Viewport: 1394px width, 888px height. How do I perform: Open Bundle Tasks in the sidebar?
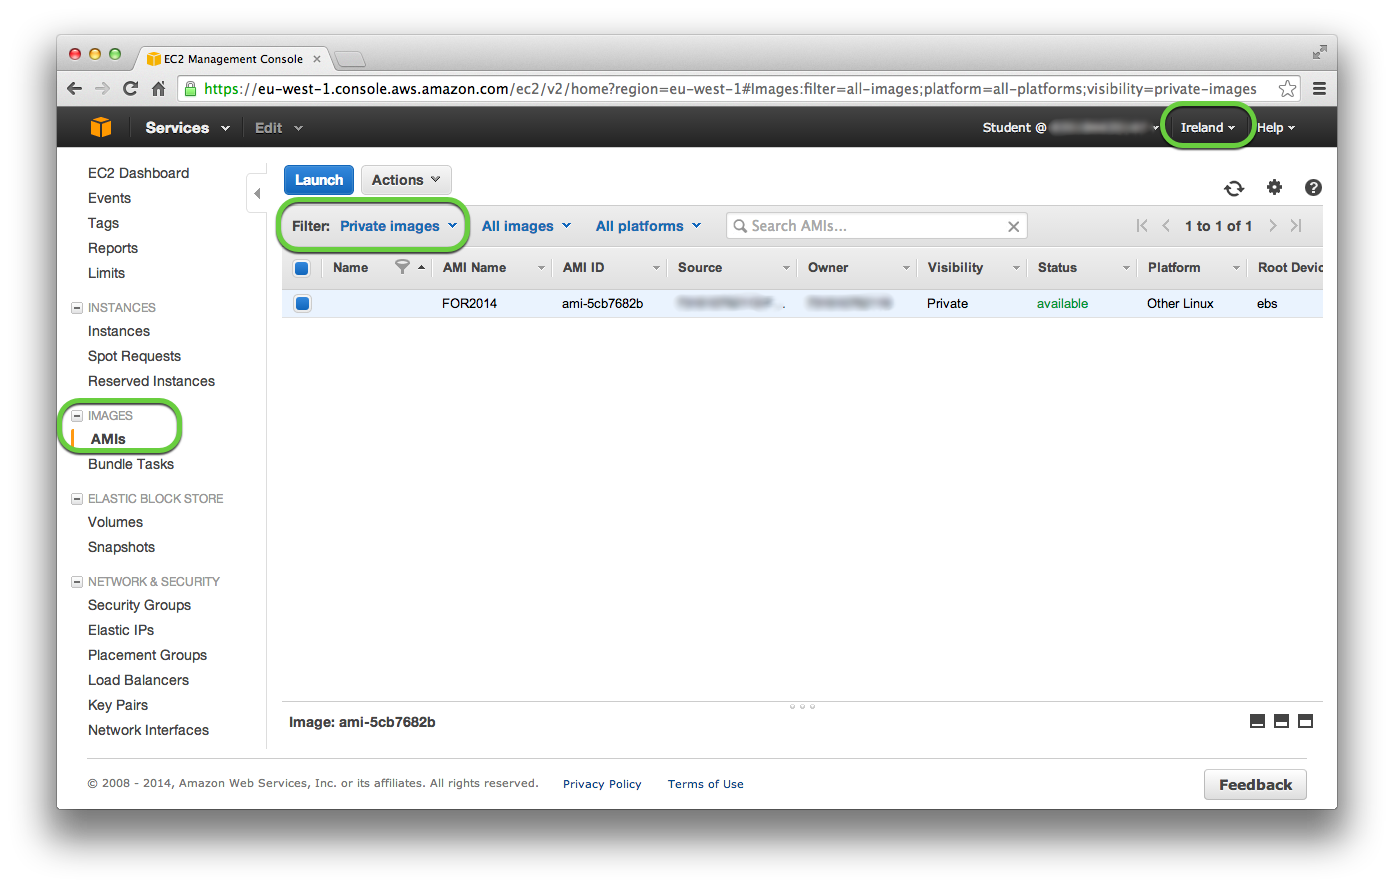tap(131, 464)
